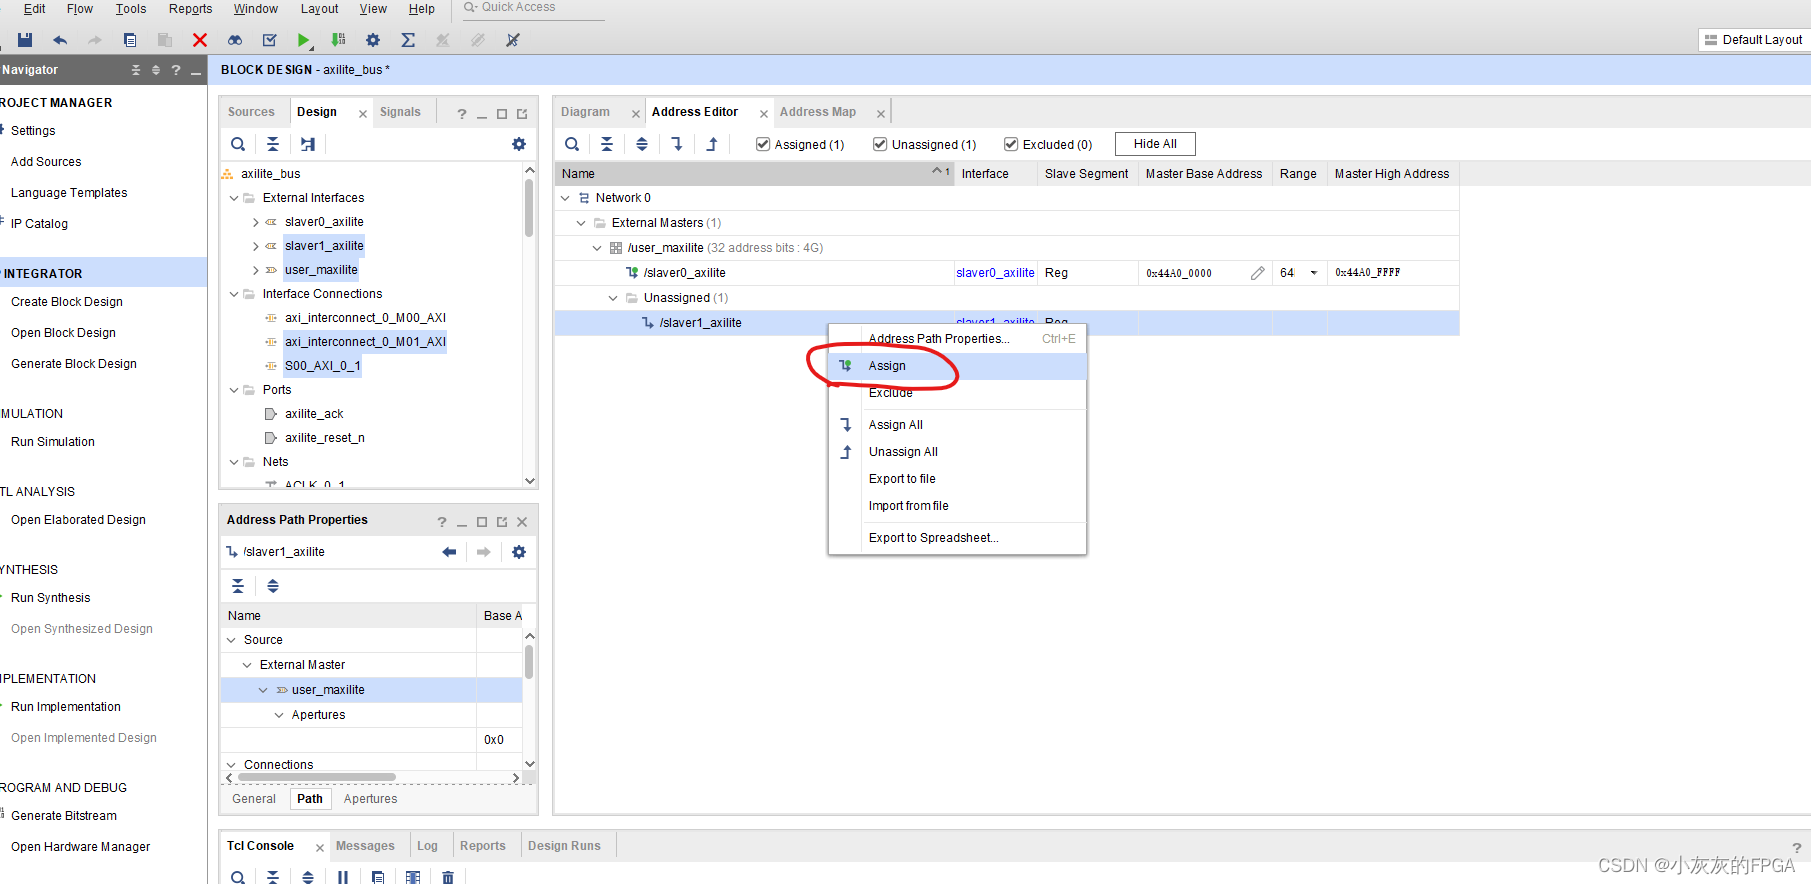Viewport: 1811px width, 884px height.
Task: Switch to the Address Map tab
Action: (x=818, y=112)
